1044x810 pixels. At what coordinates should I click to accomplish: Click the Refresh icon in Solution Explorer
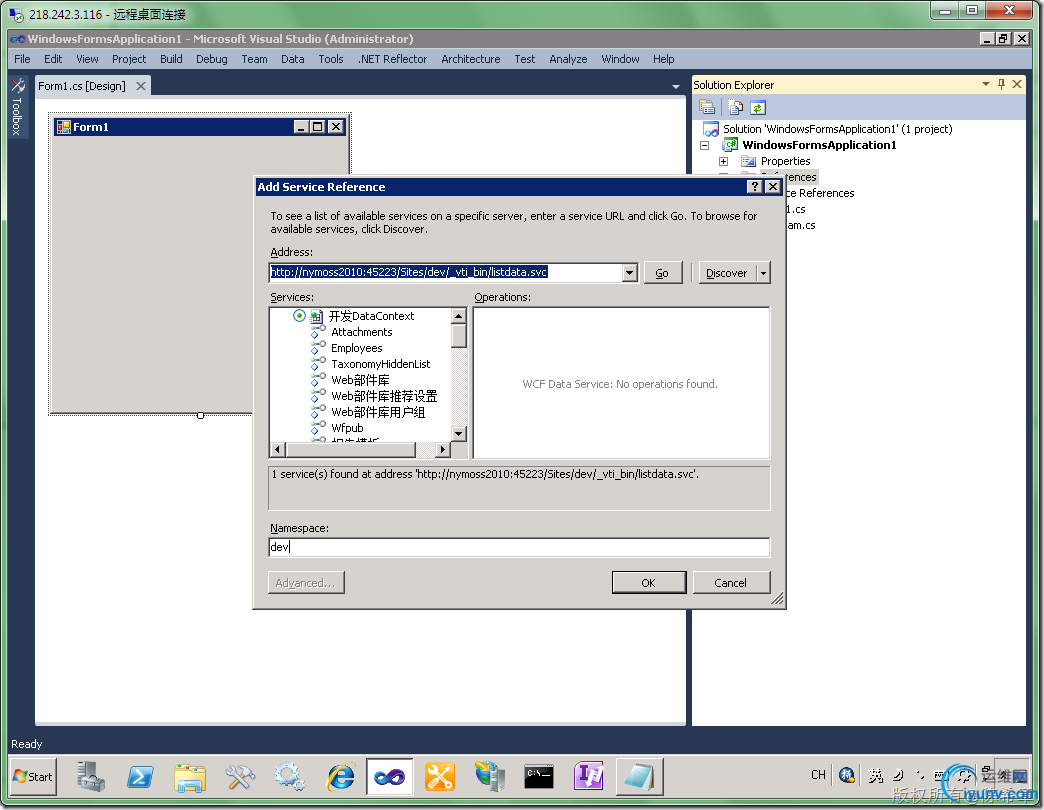point(758,107)
